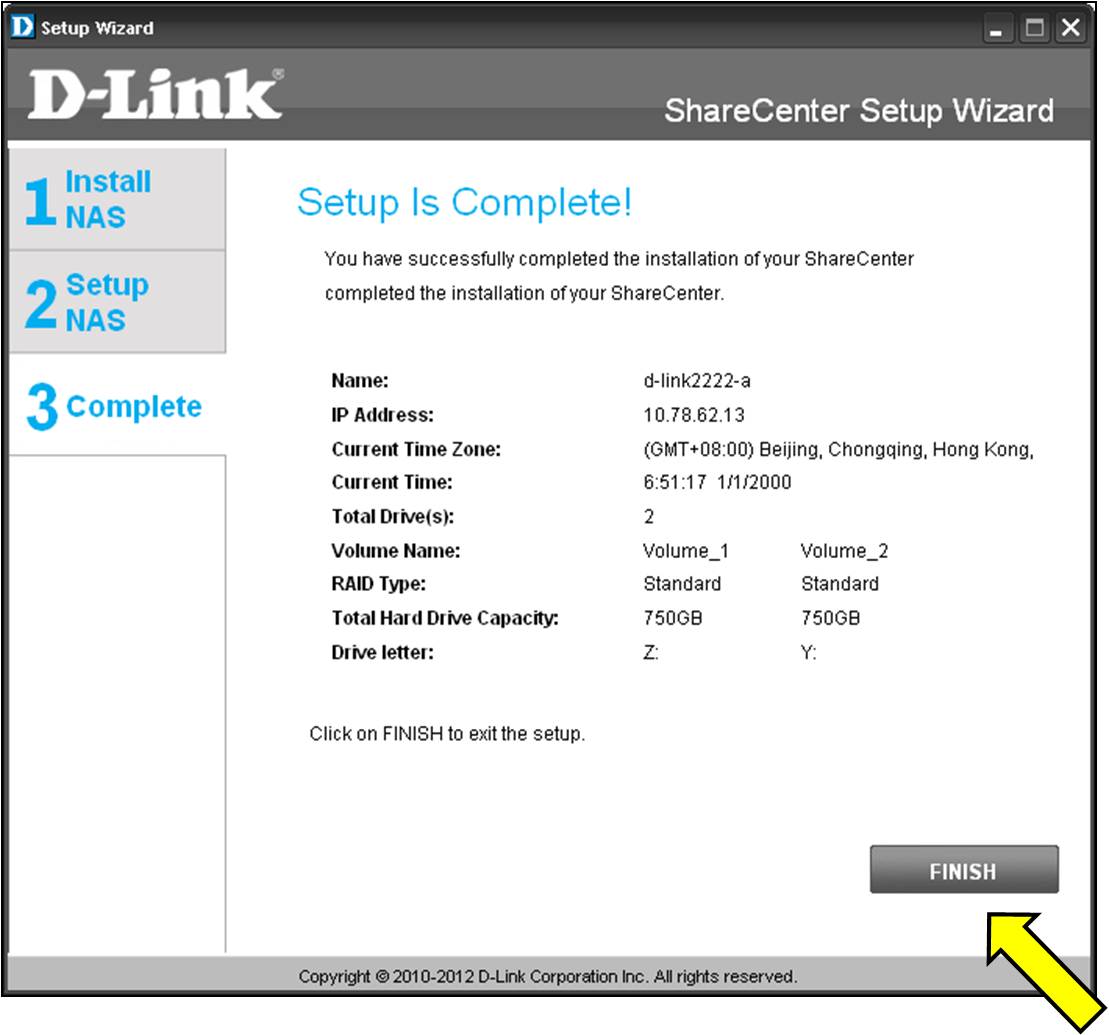The image size is (1109, 1035).
Task: Click the 'Volume Name:' label
Action: click(395, 550)
